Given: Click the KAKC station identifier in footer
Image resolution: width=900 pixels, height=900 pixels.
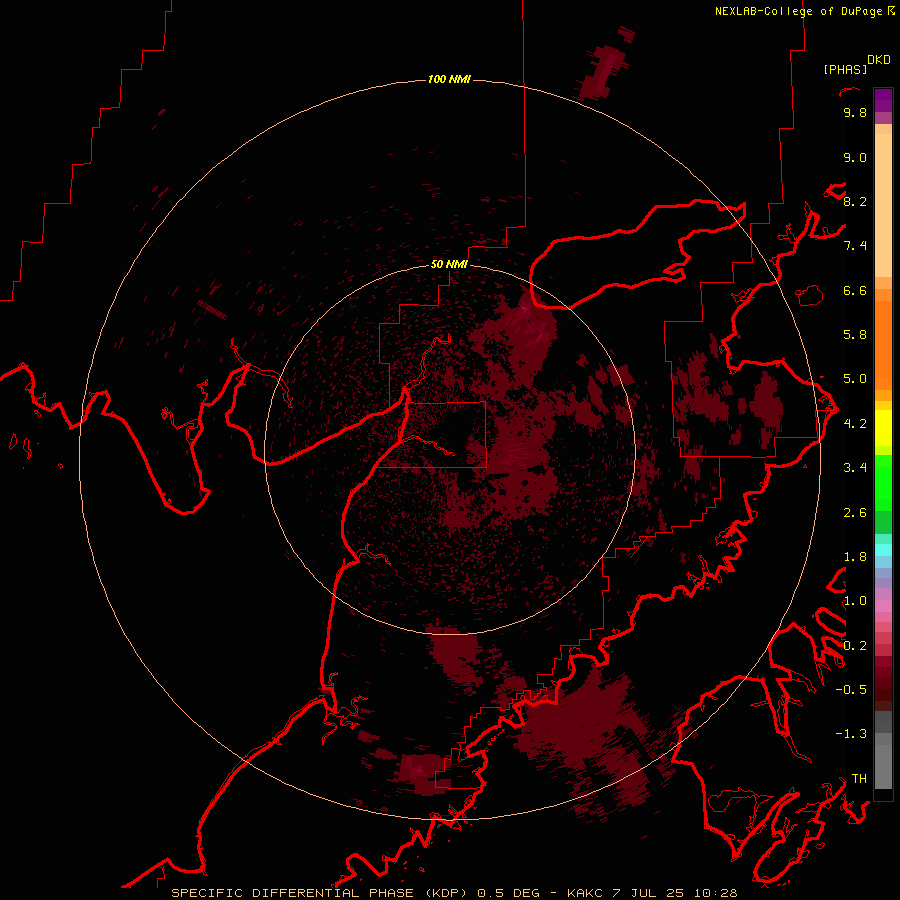Looking at the screenshot, I should (x=585, y=893).
